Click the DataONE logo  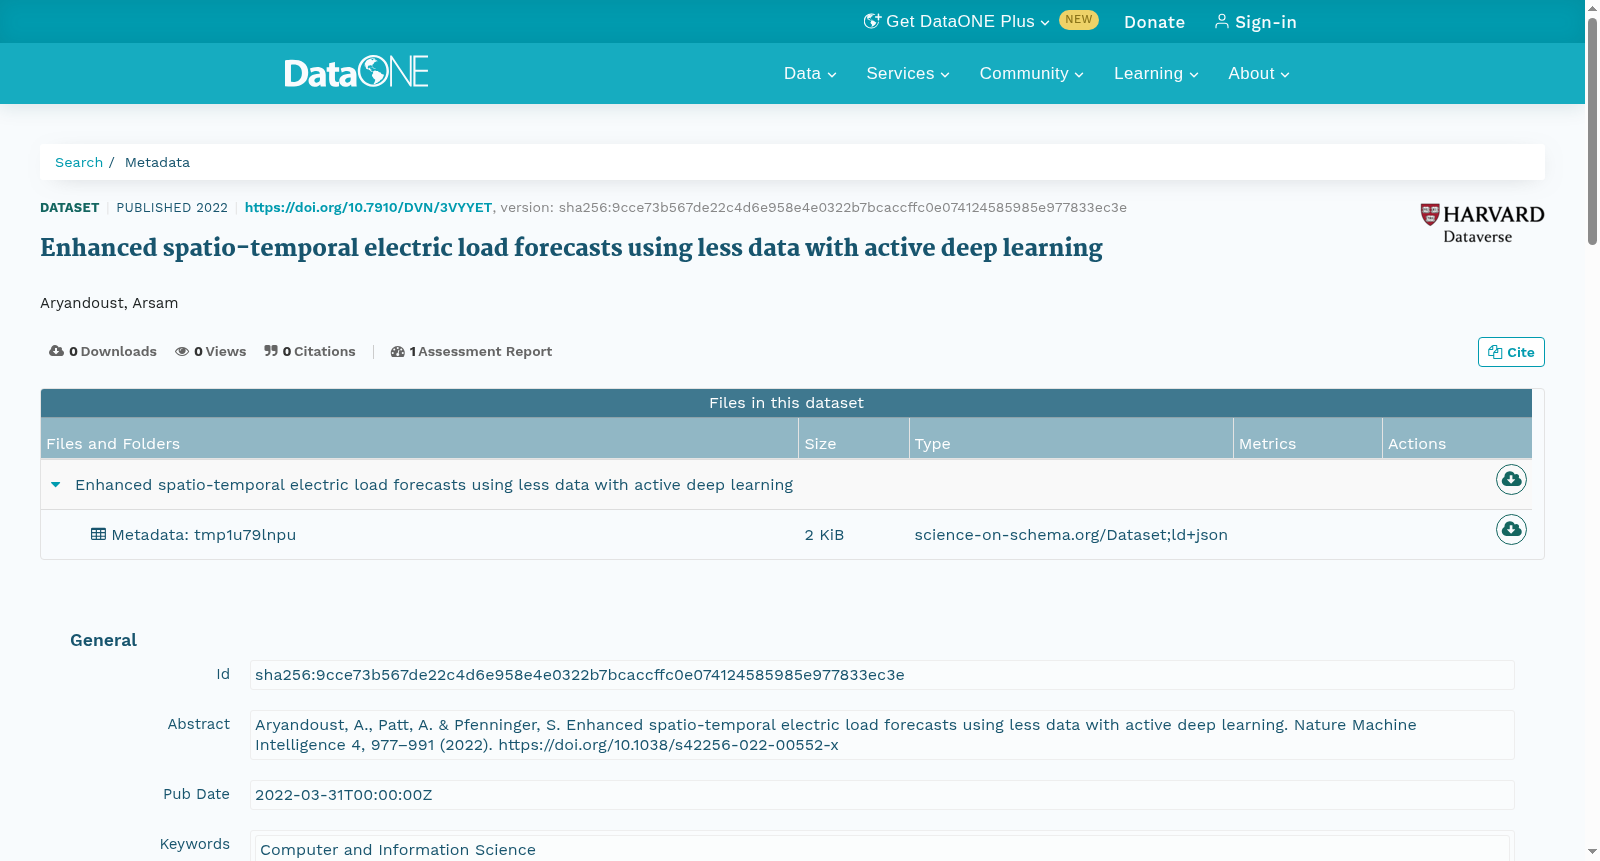(x=356, y=72)
